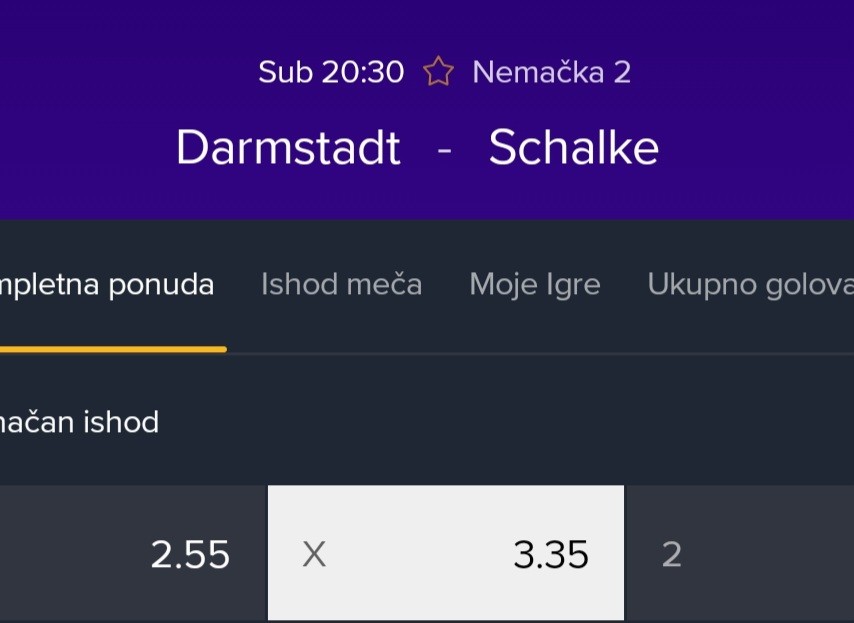Open the Ishod meča tab
Image resolution: width=854 pixels, height=623 pixels.
[x=341, y=285]
